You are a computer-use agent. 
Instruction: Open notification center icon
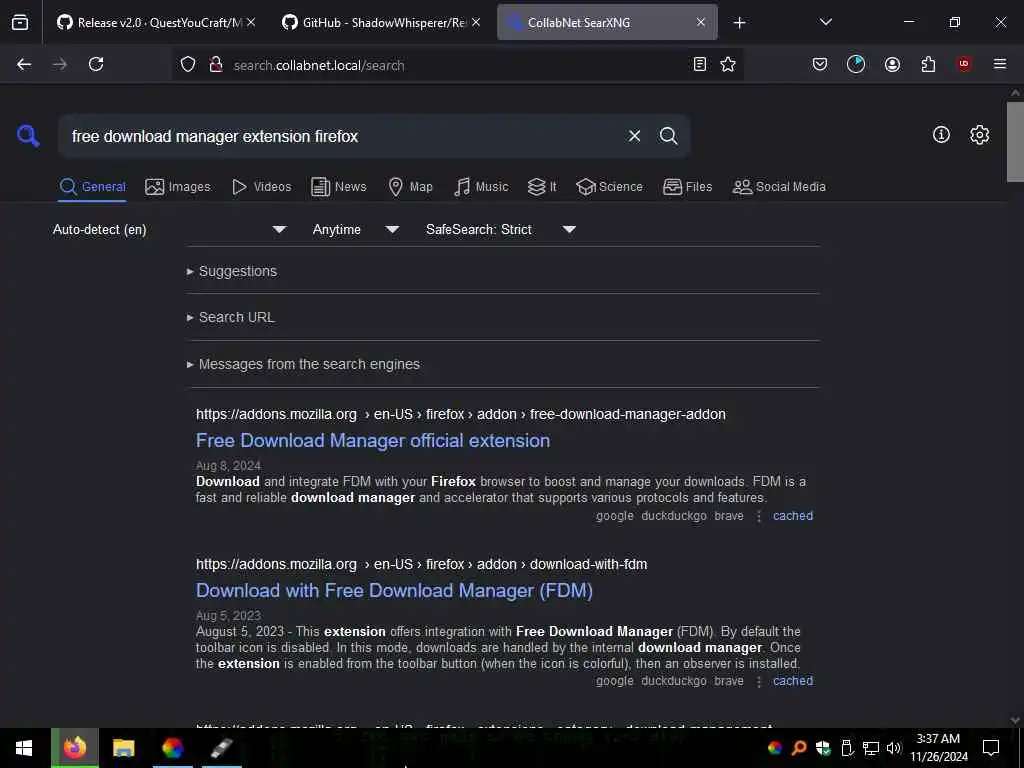(991, 748)
